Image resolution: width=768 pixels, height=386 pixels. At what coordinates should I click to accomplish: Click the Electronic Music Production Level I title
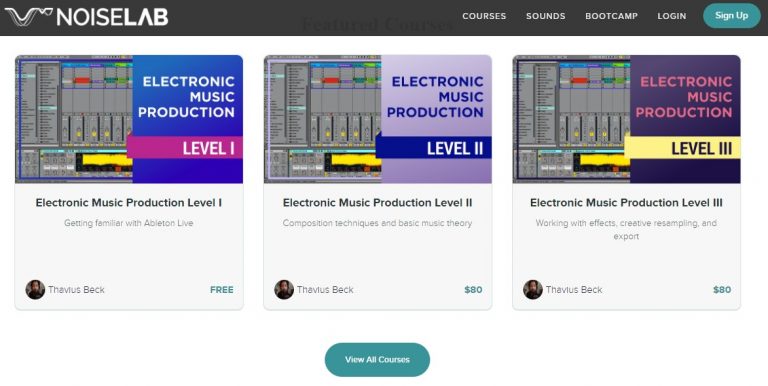pyautogui.click(x=129, y=203)
